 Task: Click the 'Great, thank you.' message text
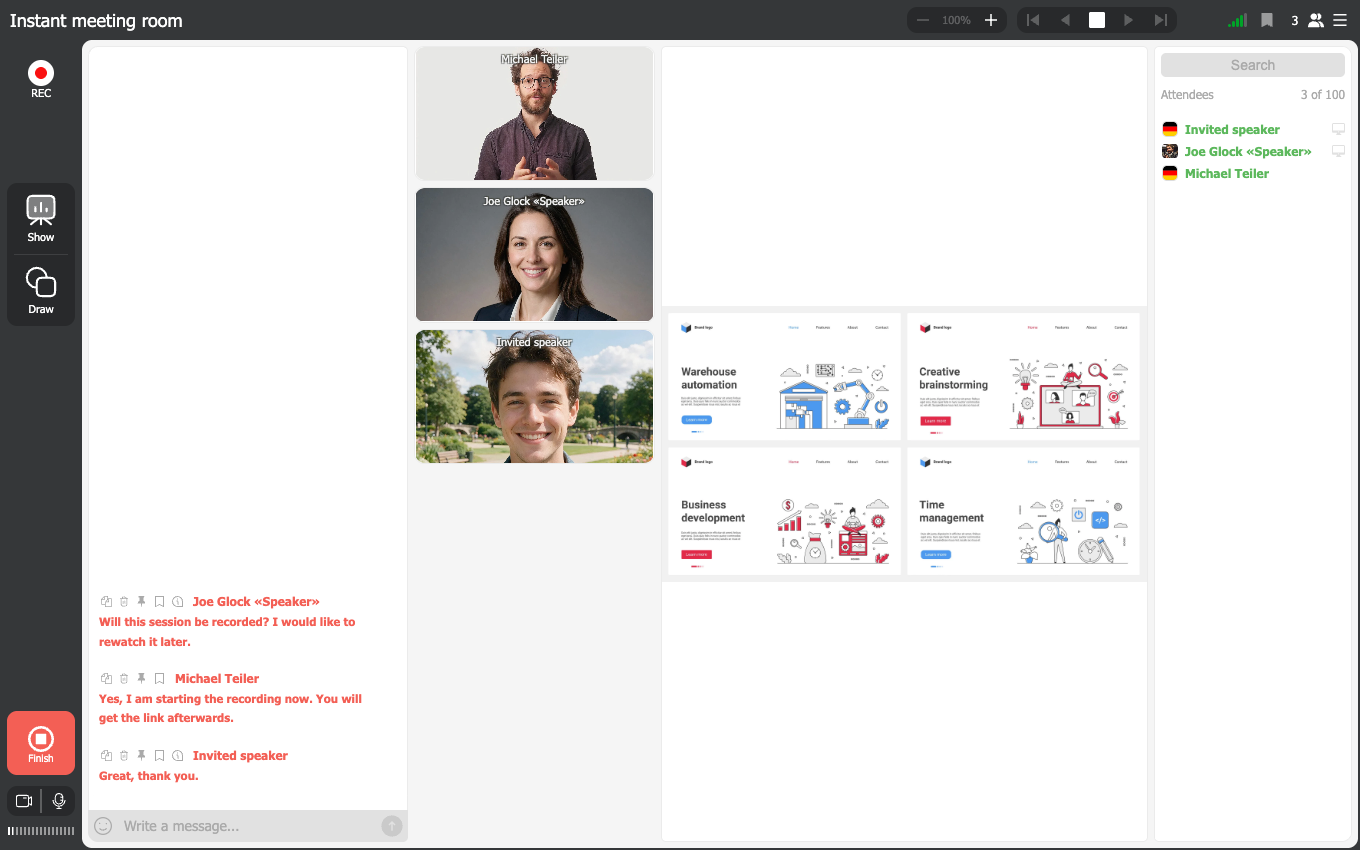point(149,775)
